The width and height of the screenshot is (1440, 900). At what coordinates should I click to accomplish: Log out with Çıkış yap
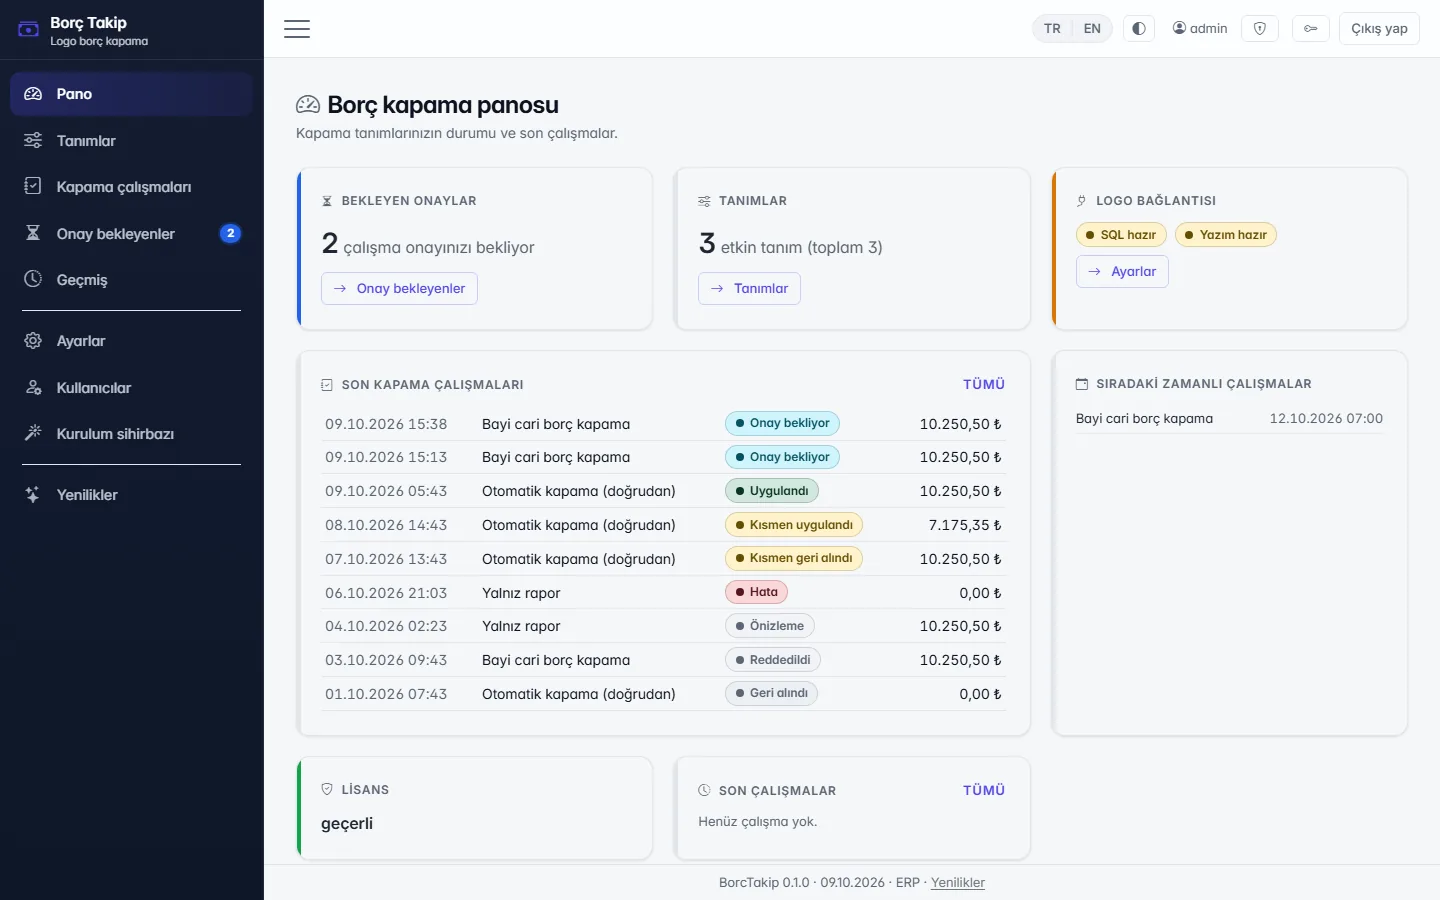point(1379,29)
